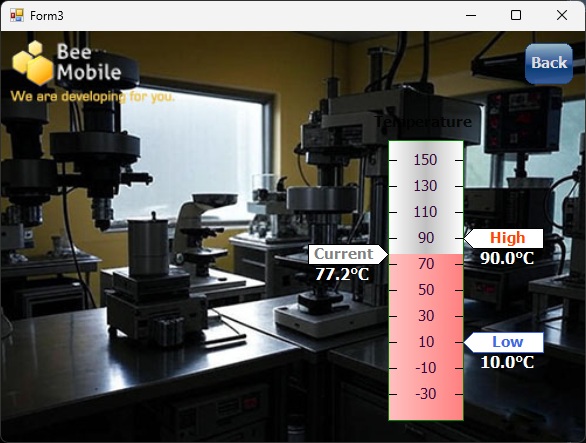Click the Current temperature pointer label

348,254
